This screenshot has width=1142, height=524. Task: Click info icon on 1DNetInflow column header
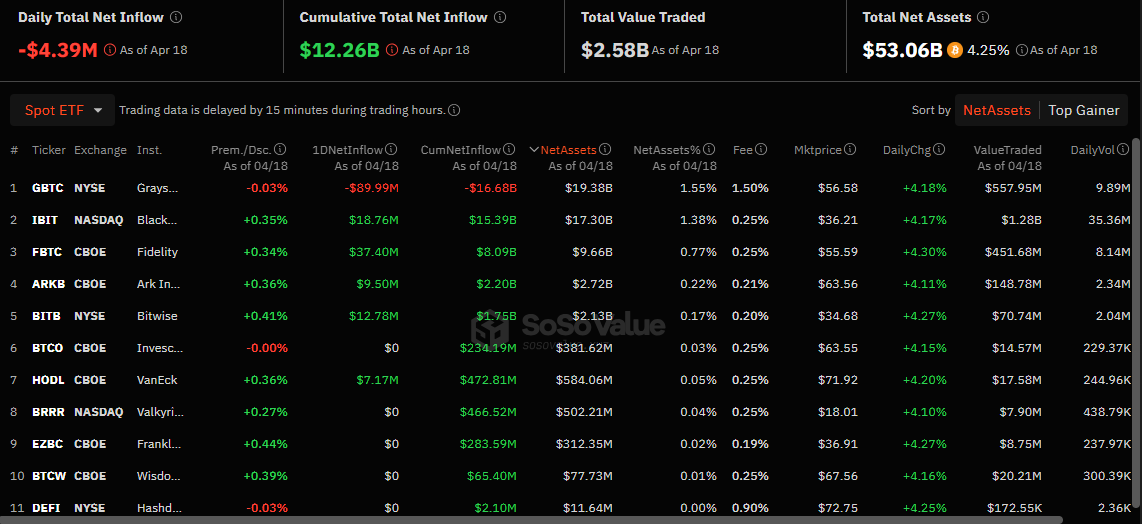[391, 149]
